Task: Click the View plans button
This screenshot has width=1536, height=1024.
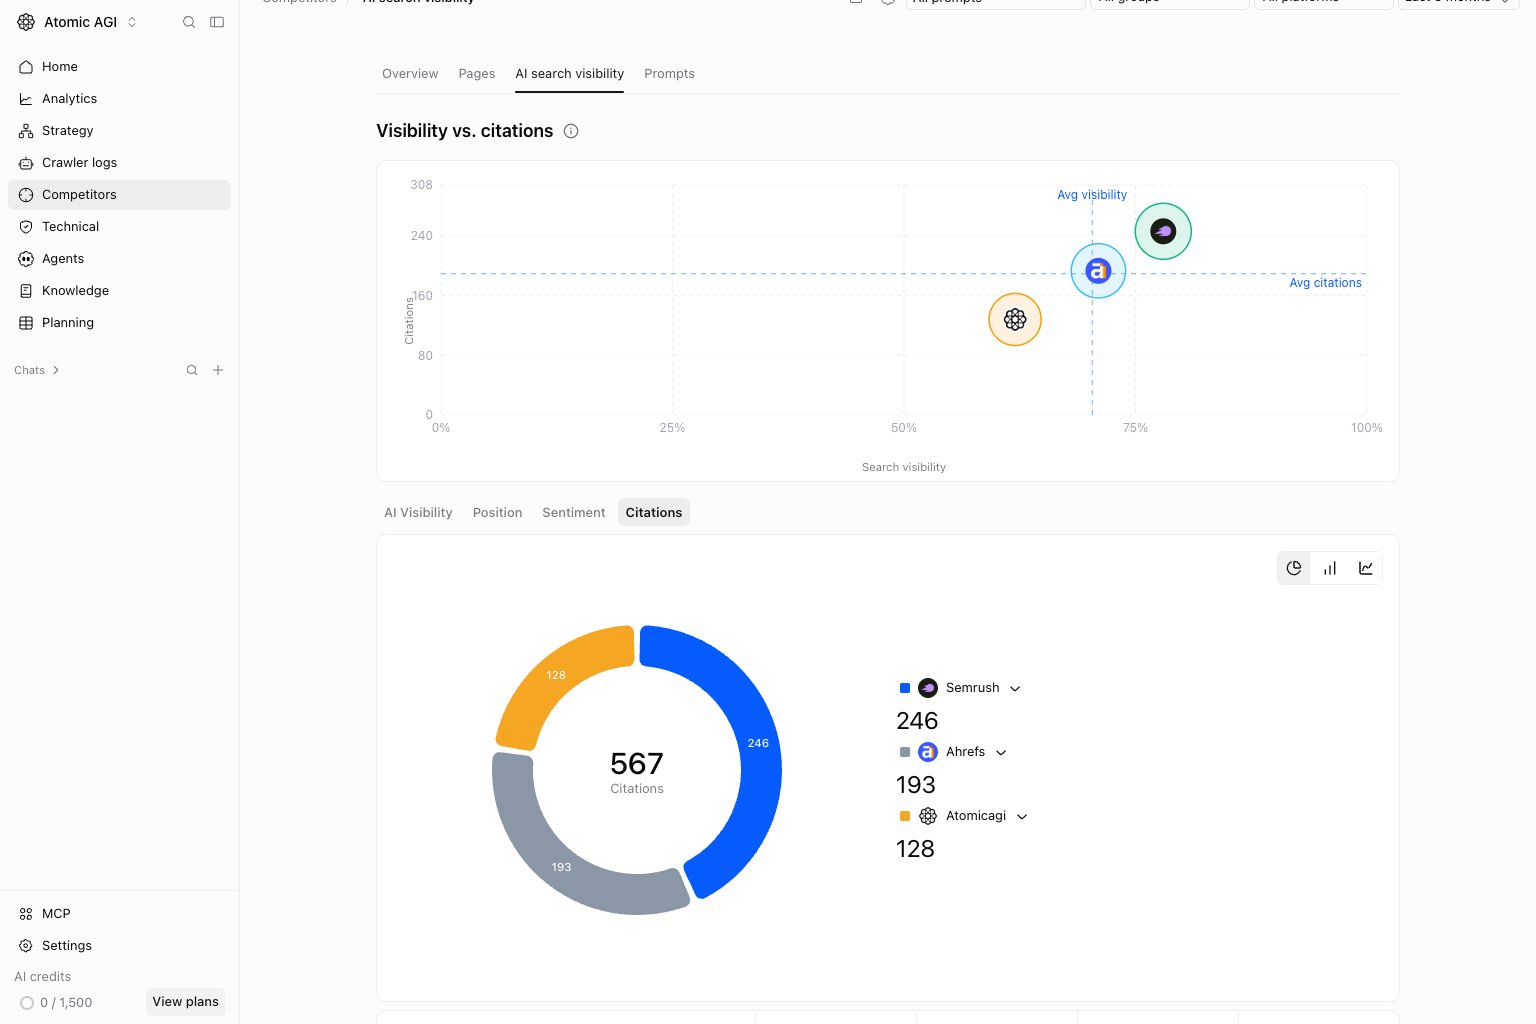Action: click(x=186, y=1002)
